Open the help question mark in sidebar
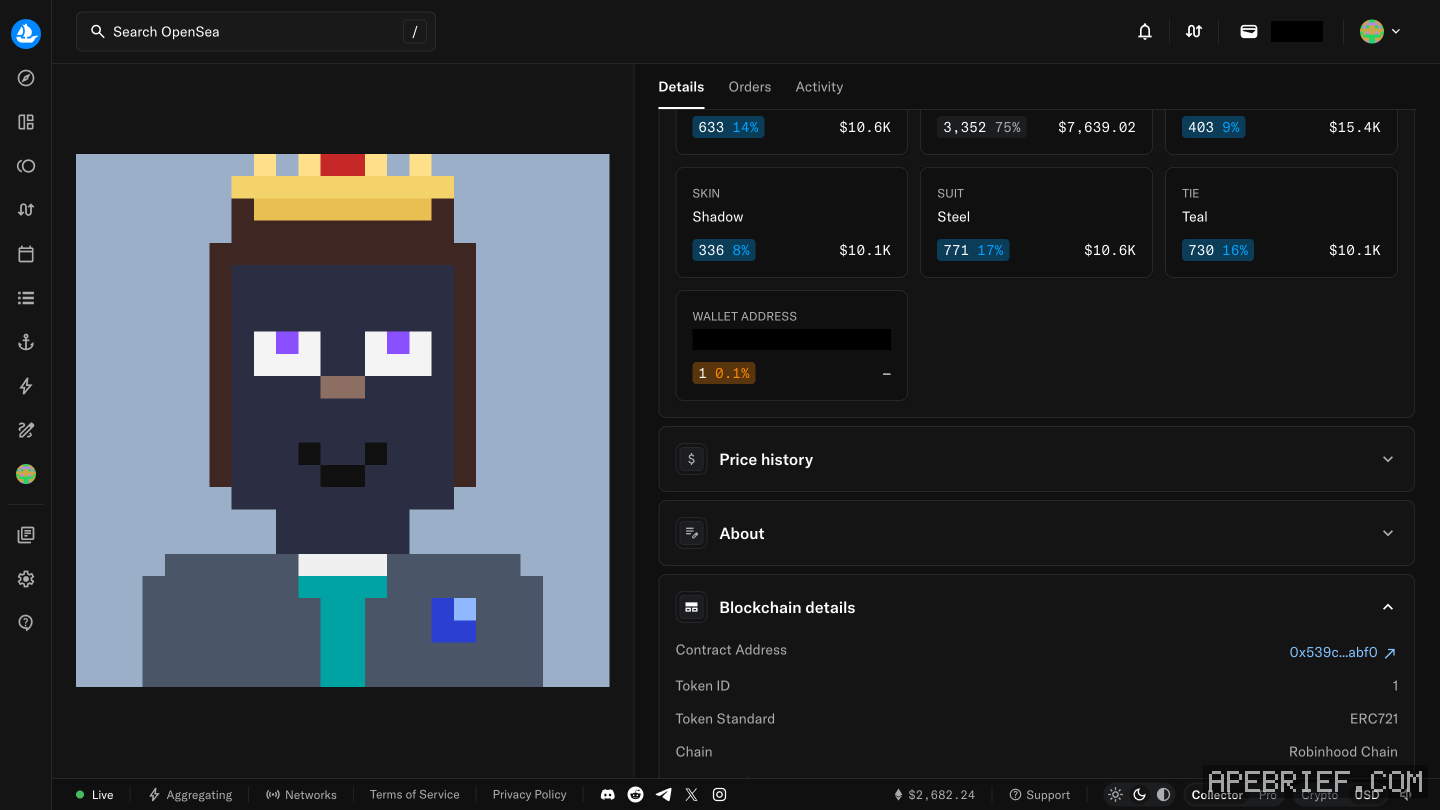The height and width of the screenshot is (810, 1440). tap(26, 623)
